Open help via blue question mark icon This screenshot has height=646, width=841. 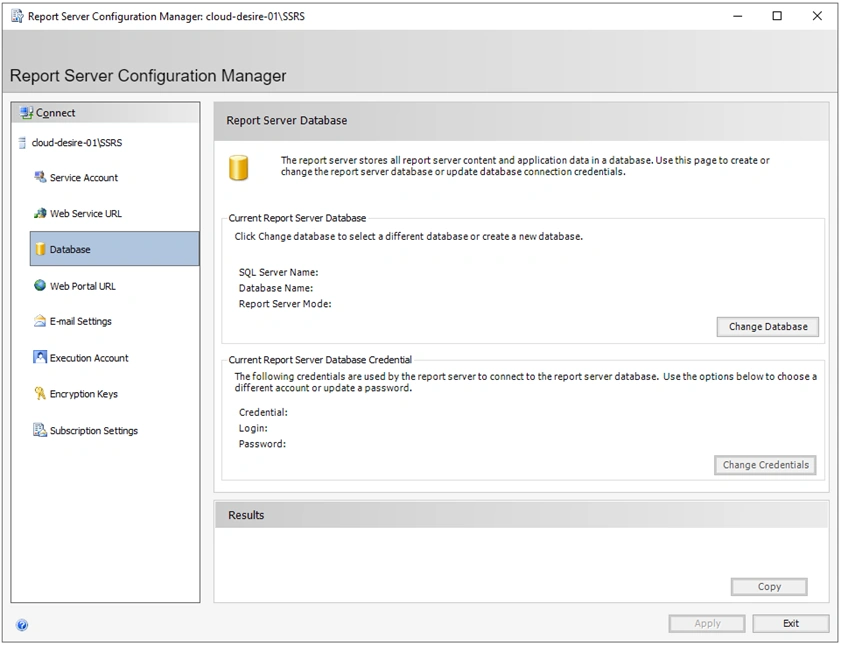pos(22,625)
